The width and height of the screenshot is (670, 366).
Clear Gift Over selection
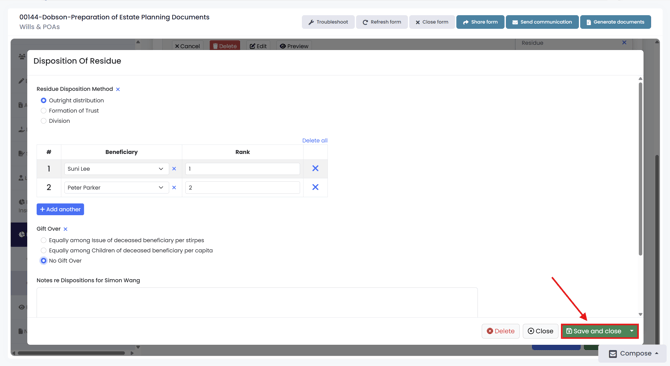pos(65,229)
